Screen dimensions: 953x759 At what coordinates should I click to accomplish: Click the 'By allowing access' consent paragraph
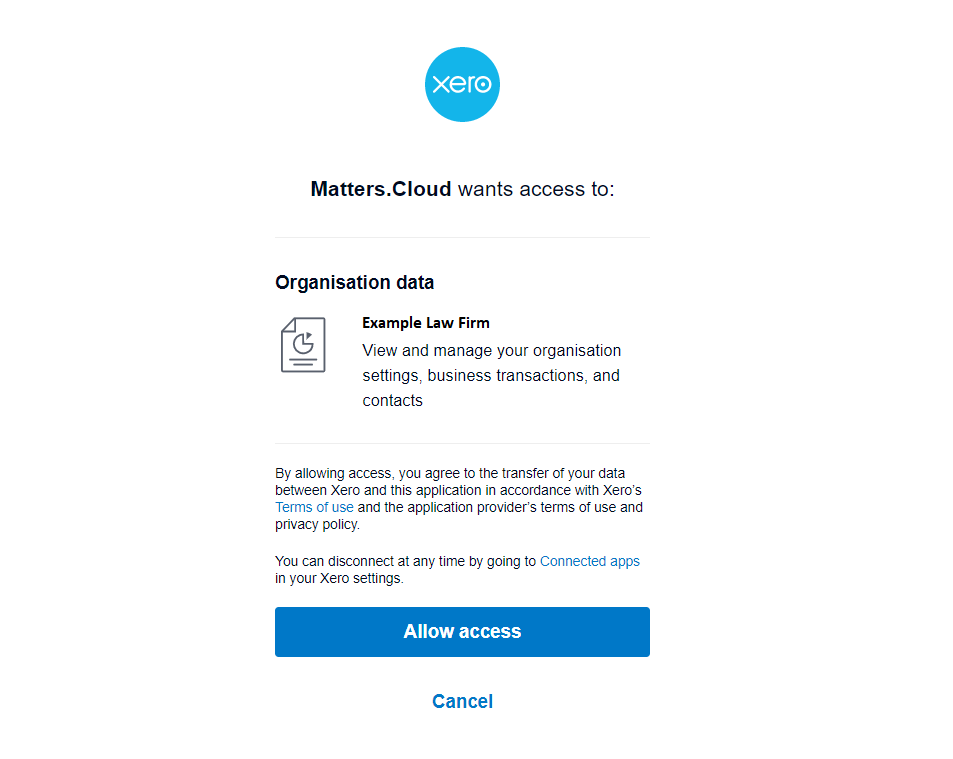coord(459,499)
